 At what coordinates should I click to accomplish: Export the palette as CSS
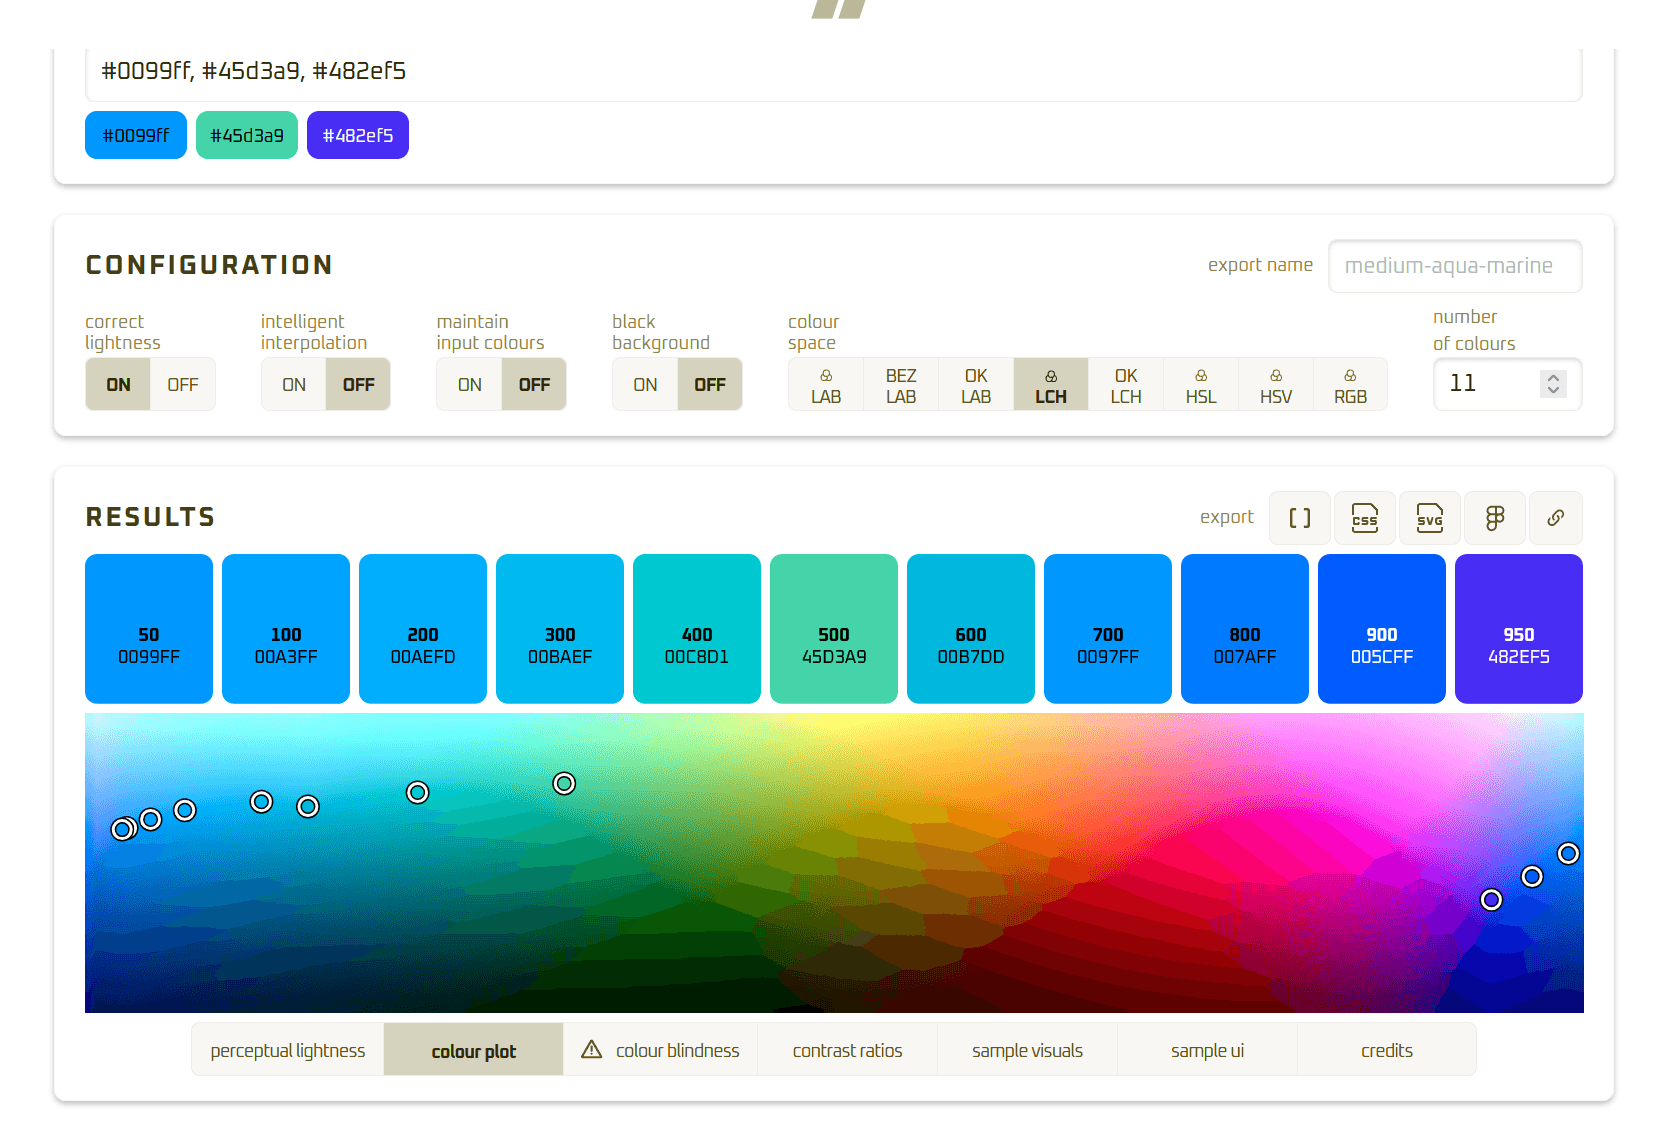(x=1365, y=518)
